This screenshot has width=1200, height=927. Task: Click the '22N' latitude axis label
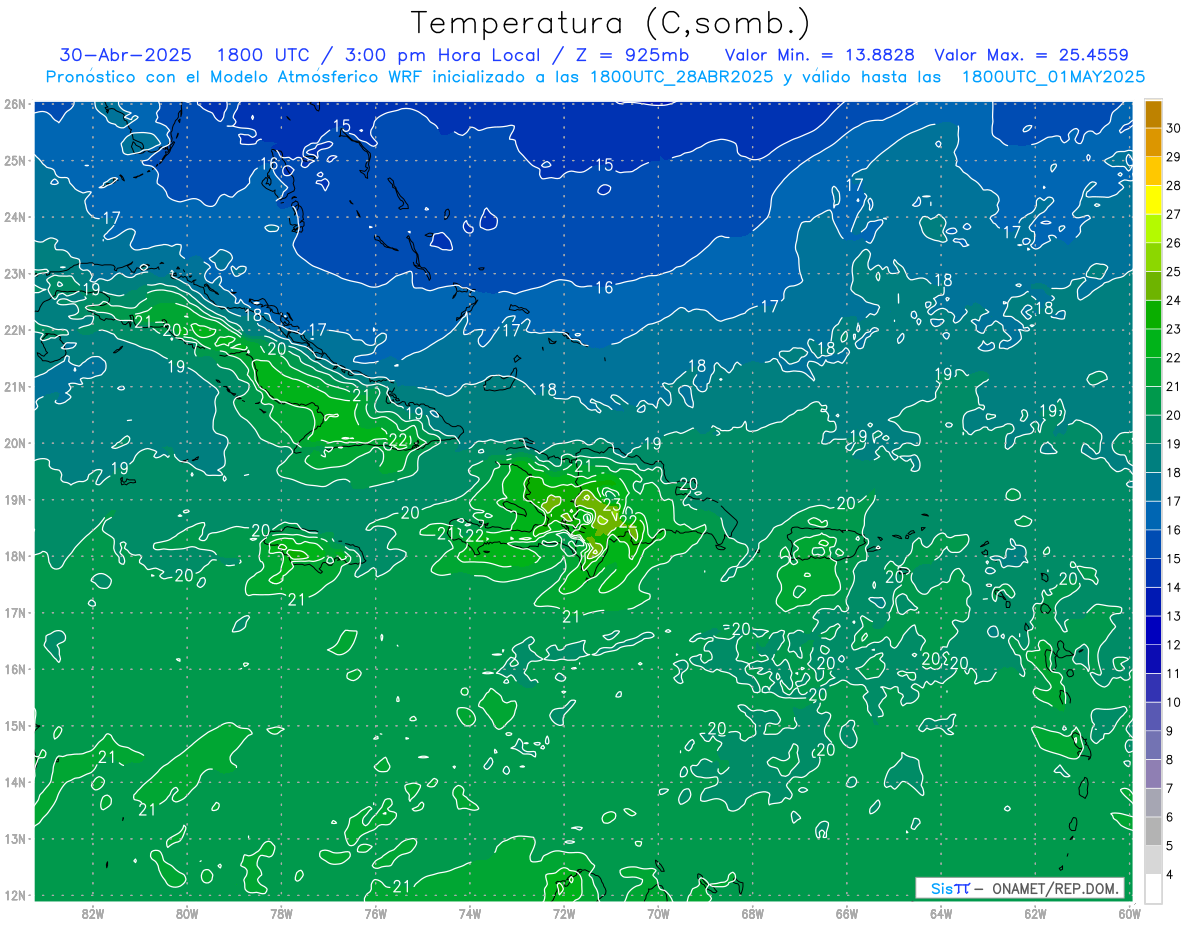(15, 330)
